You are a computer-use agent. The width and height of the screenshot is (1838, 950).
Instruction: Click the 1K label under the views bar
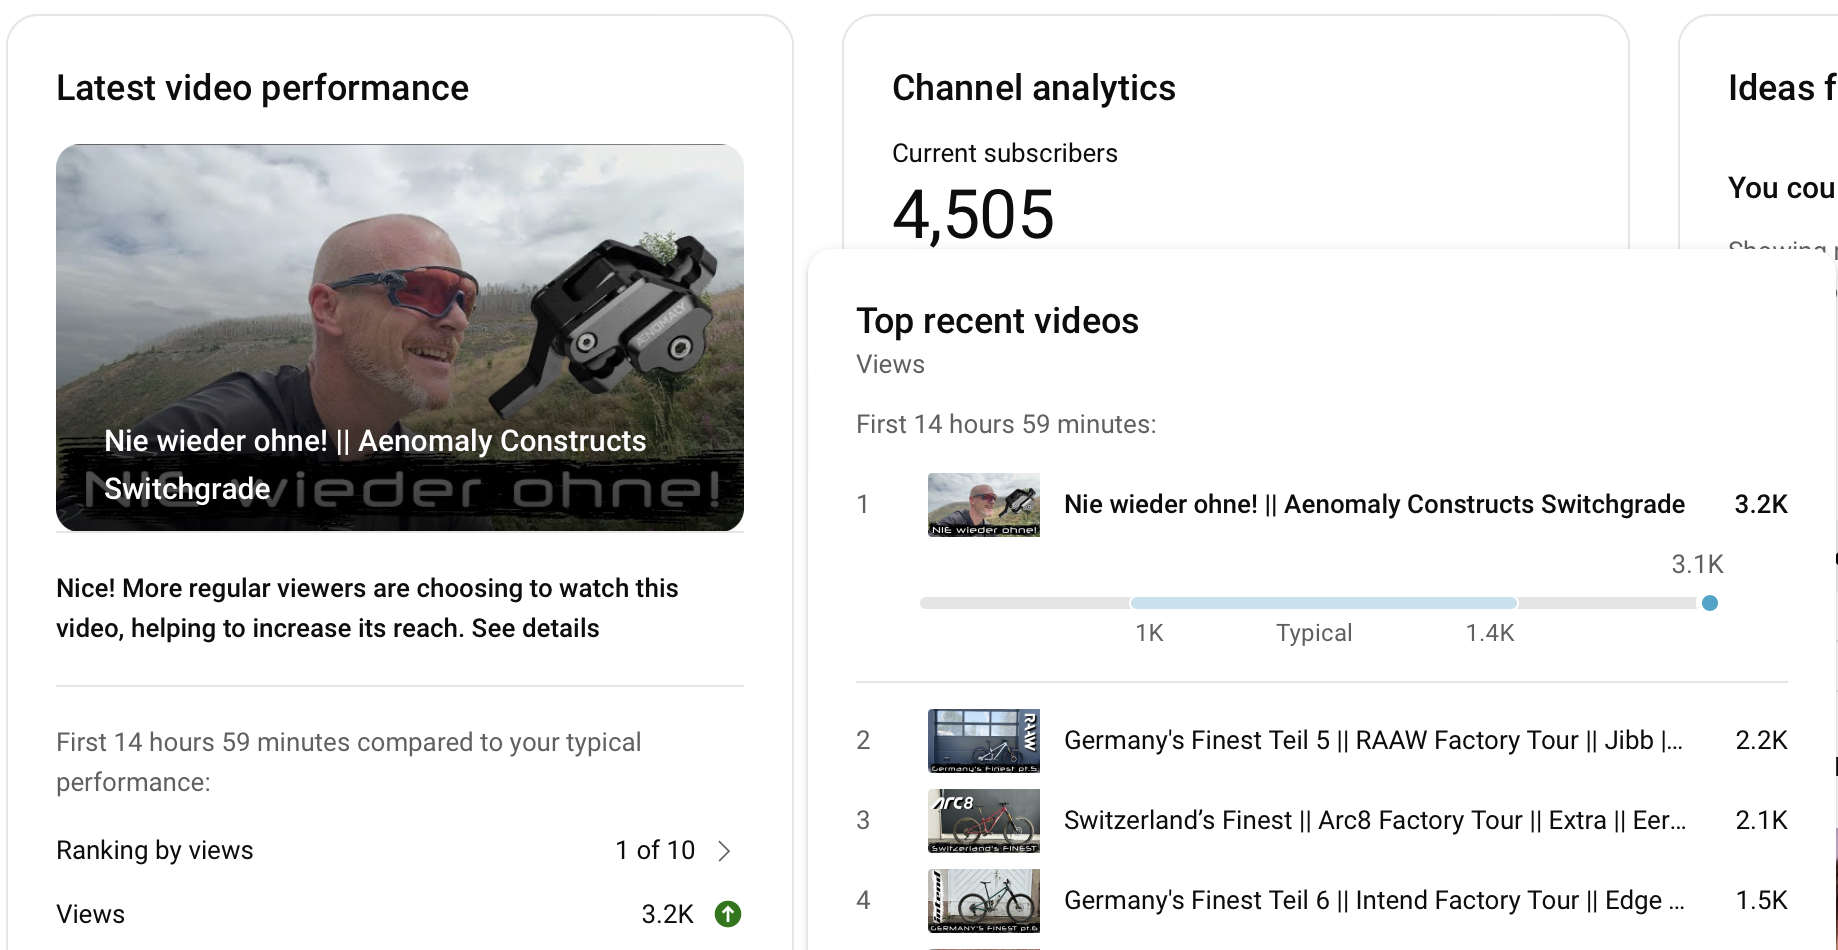click(1149, 633)
